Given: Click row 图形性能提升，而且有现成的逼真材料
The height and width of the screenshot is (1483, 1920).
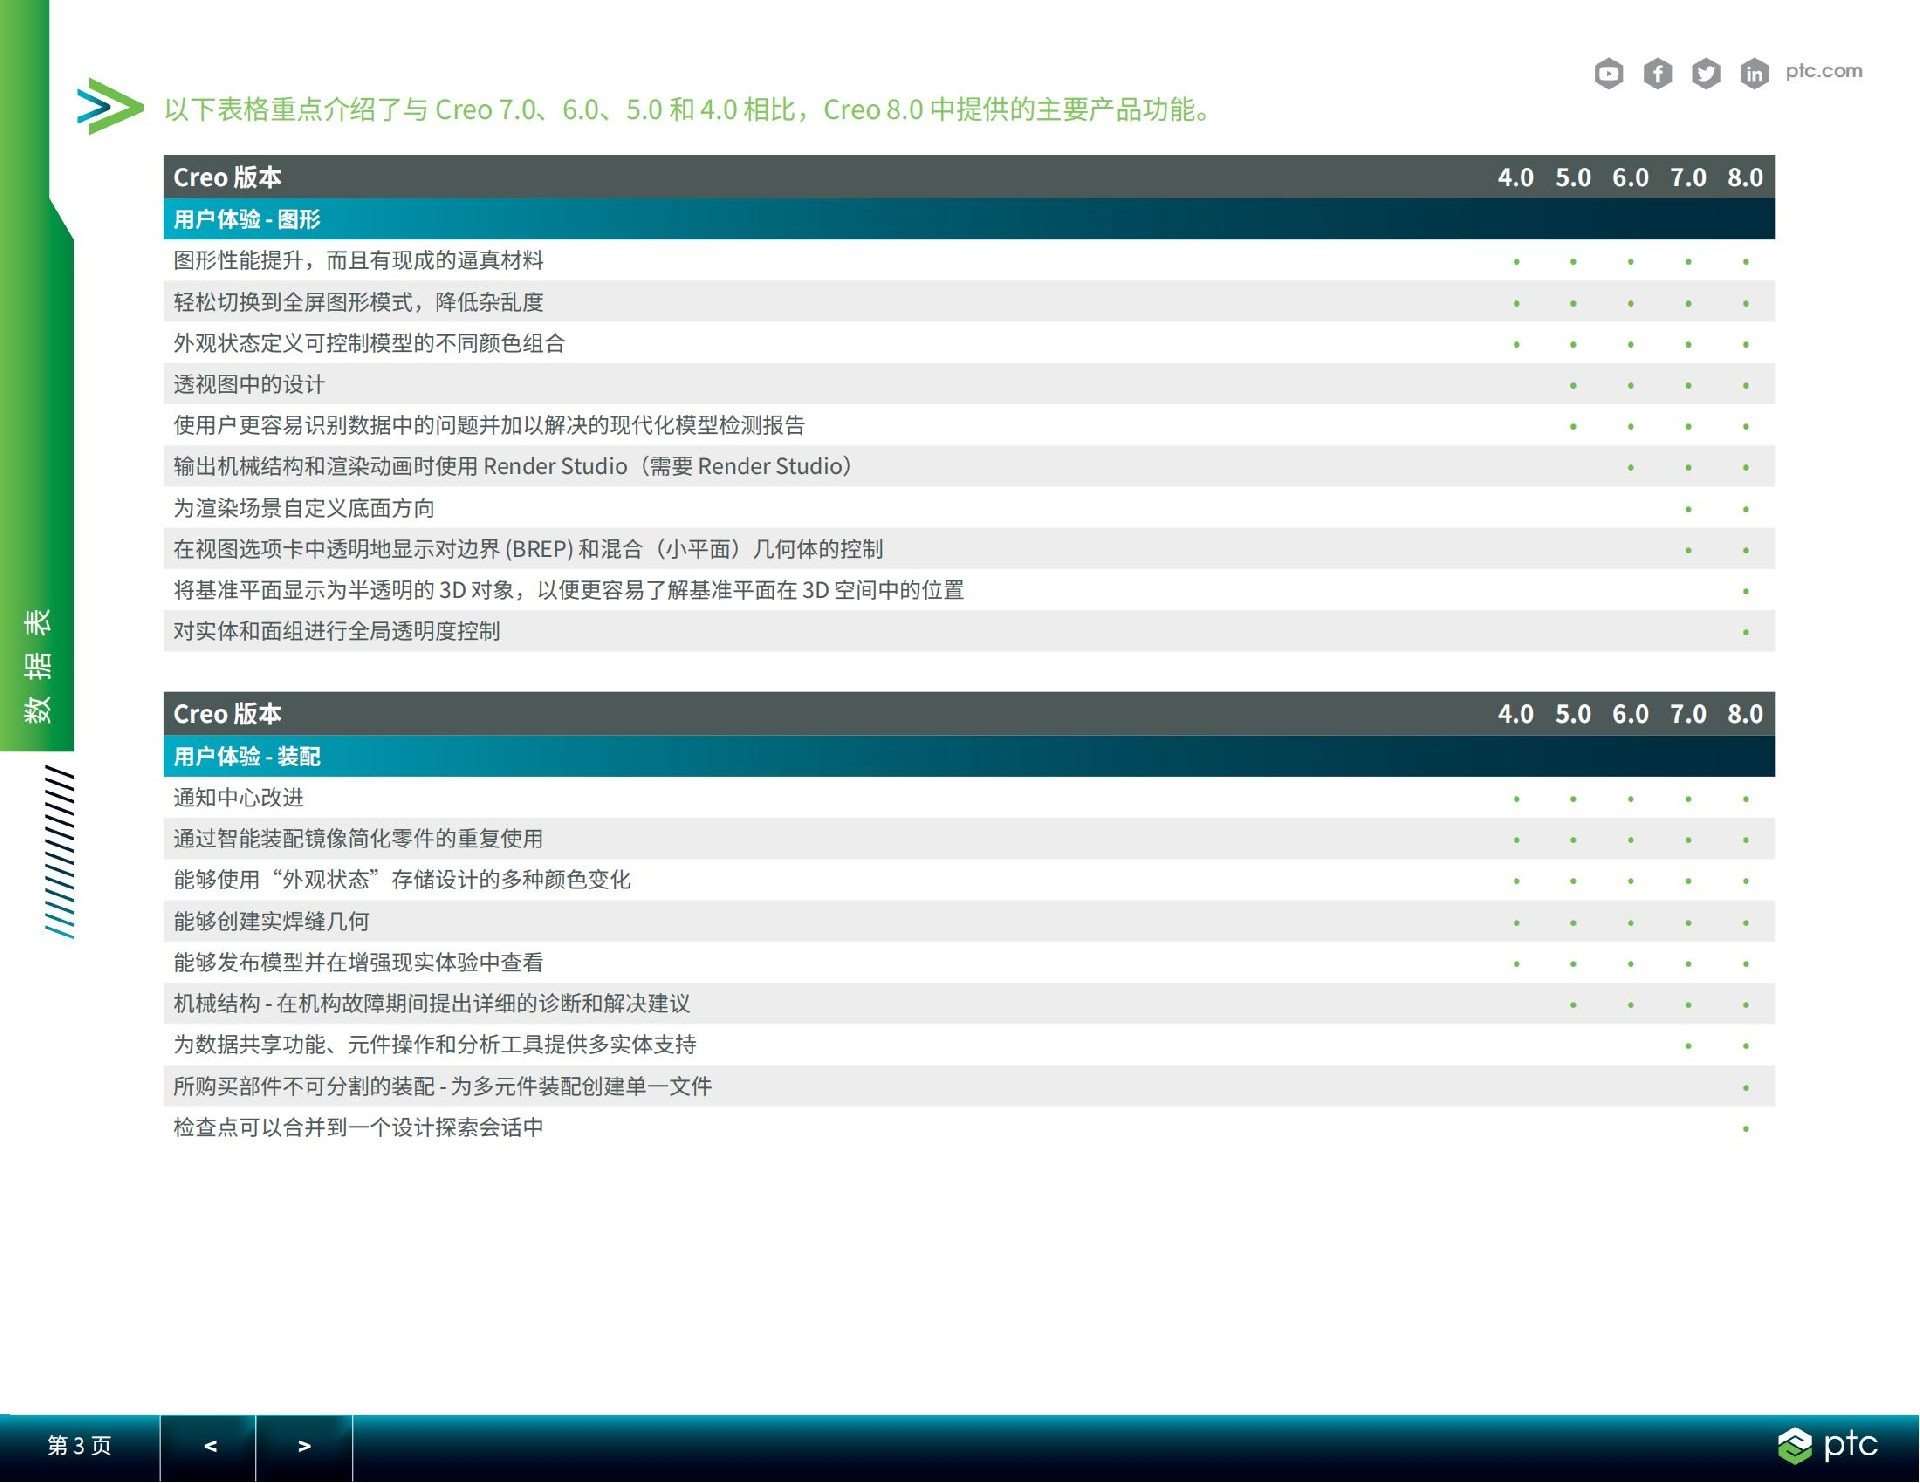Looking at the screenshot, I should [x=969, y=260].
